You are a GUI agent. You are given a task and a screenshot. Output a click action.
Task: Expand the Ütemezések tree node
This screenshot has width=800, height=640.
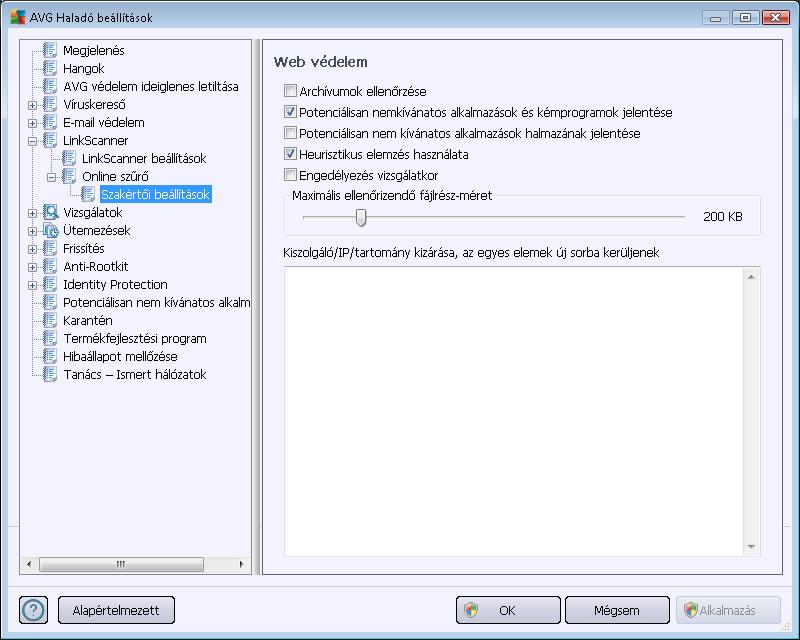tap(33, 232)
